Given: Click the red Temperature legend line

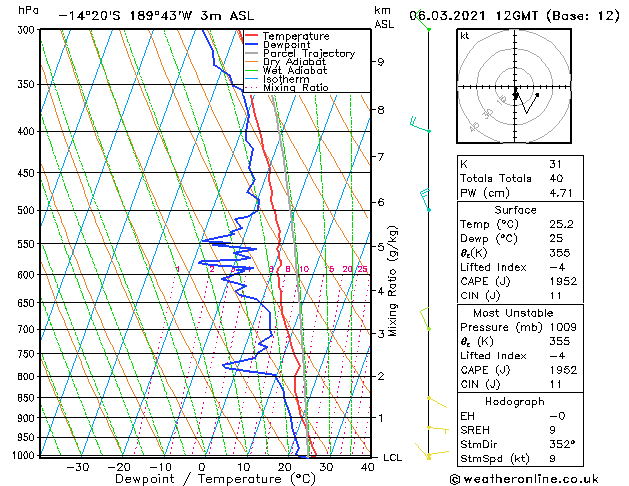Looking at the screenshot, I should [251, 36].
